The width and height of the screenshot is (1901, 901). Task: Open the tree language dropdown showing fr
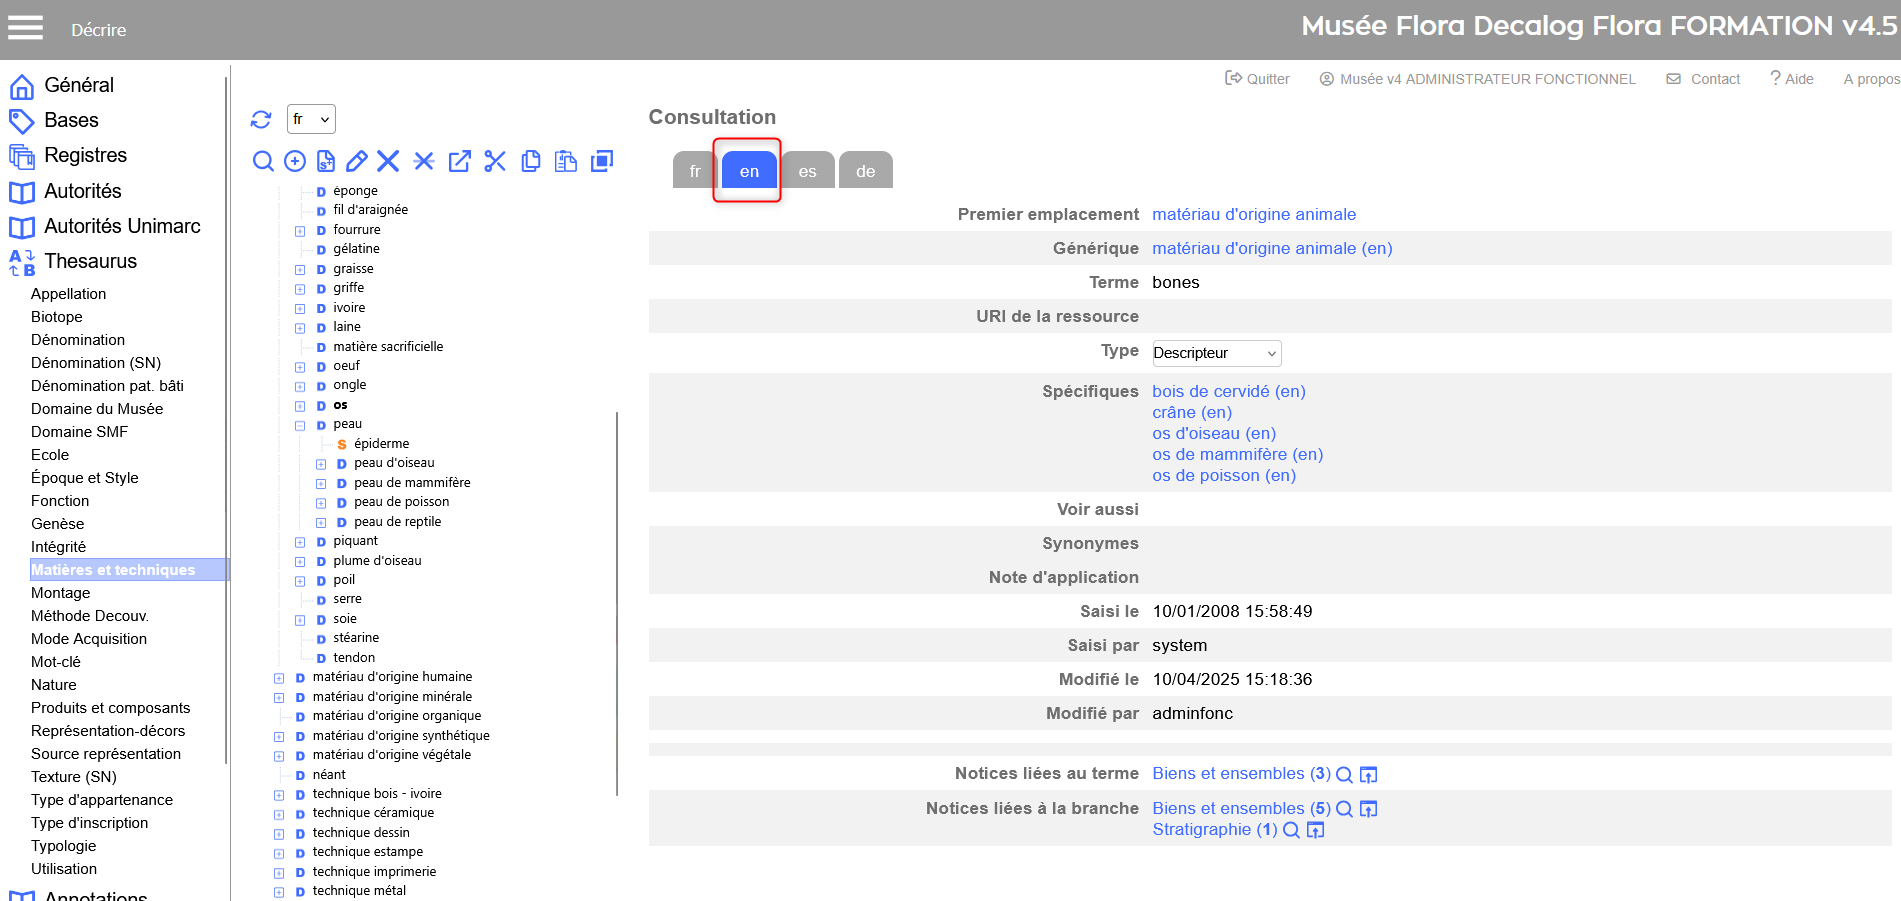coord(311,119)
